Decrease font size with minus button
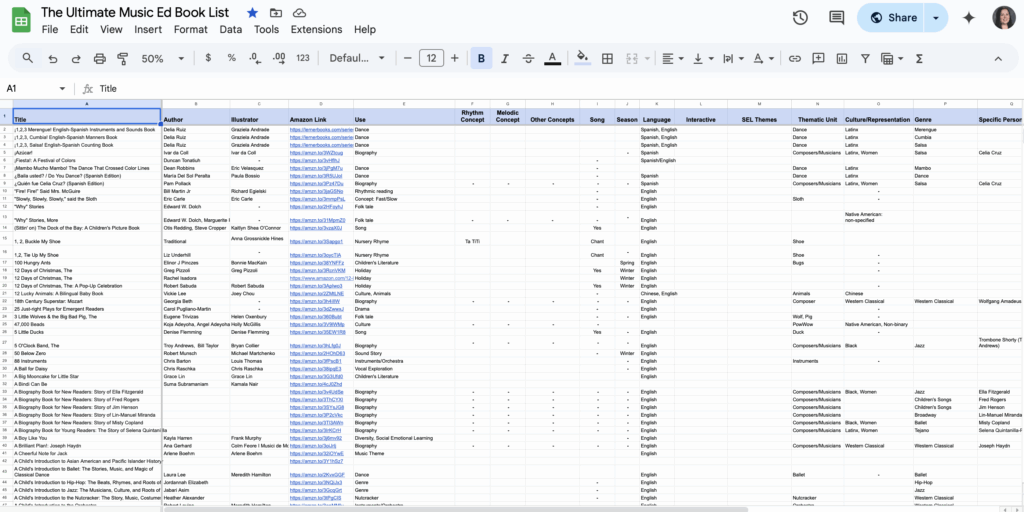The height and width of the screenshot is (512, 1024). (x=408, y=58)
